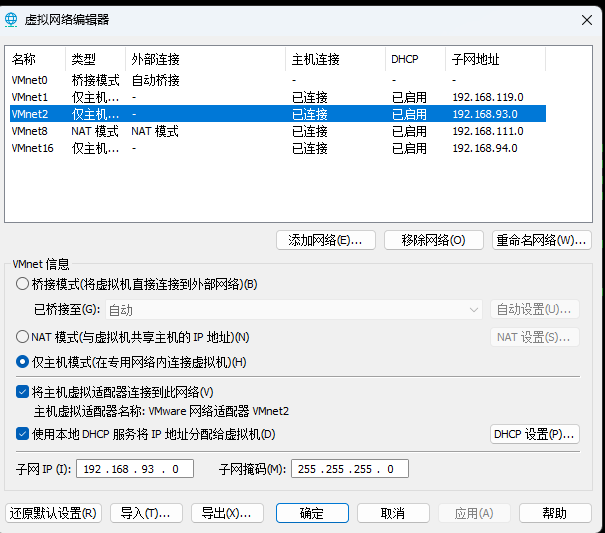Click 重命名网络(W)... button

[543, 240]
